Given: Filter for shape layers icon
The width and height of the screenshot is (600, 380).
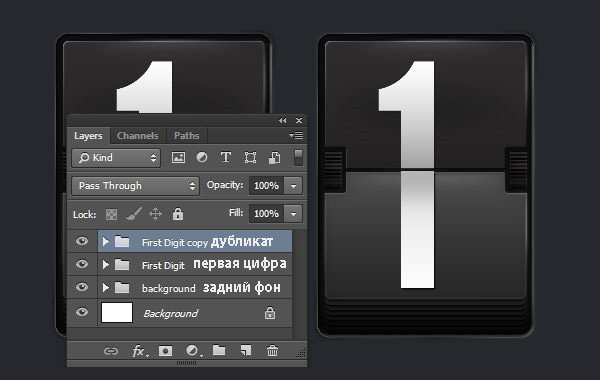Looking at the screenshot, I should pyautogui.click(x=250, y=158).
